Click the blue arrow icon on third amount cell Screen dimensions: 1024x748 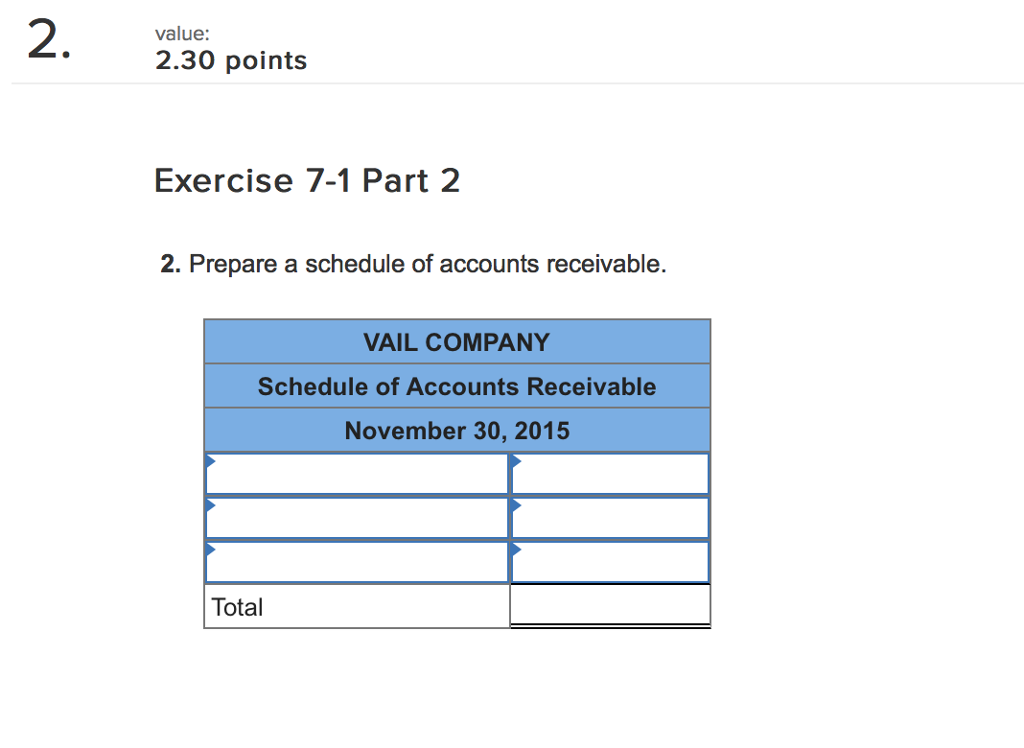click(x=516, y=551)
